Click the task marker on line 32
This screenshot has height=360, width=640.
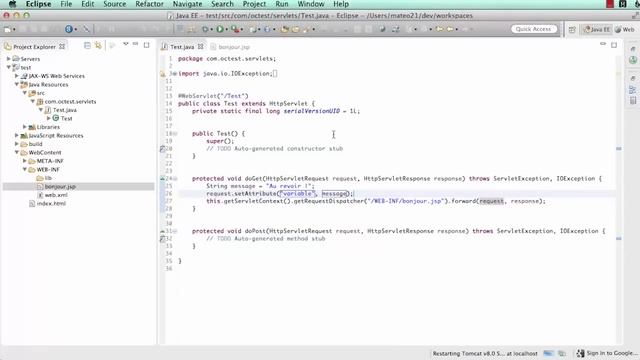click(162, 239)
